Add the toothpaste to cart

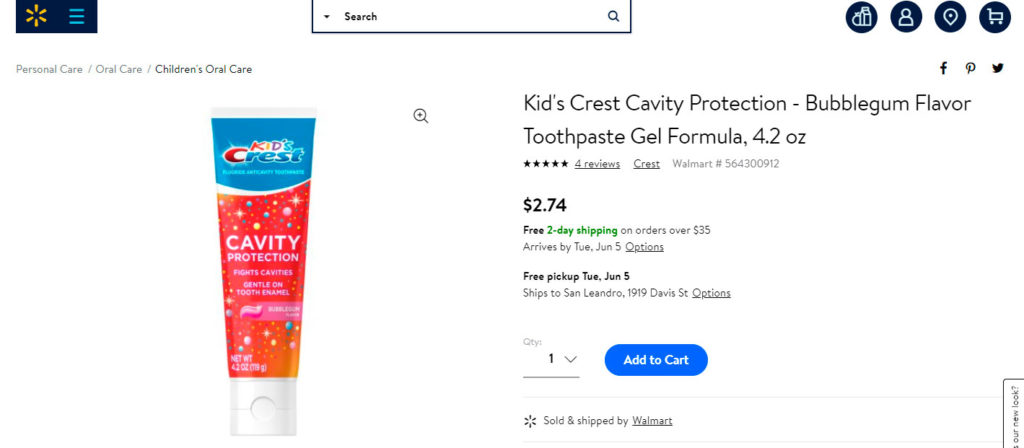[x=656, y=360]
